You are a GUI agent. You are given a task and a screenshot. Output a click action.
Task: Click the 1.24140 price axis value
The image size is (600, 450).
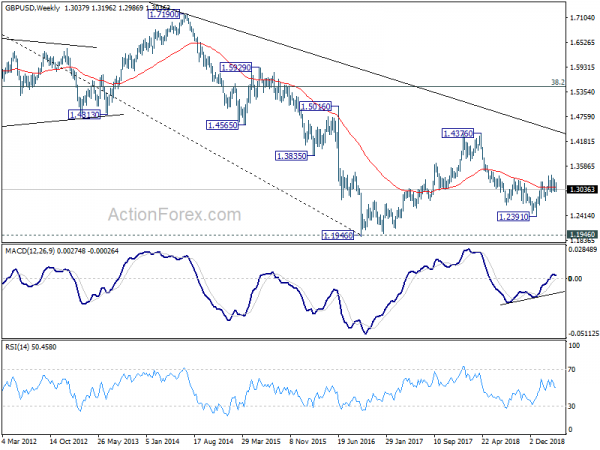tap(582, 216)
